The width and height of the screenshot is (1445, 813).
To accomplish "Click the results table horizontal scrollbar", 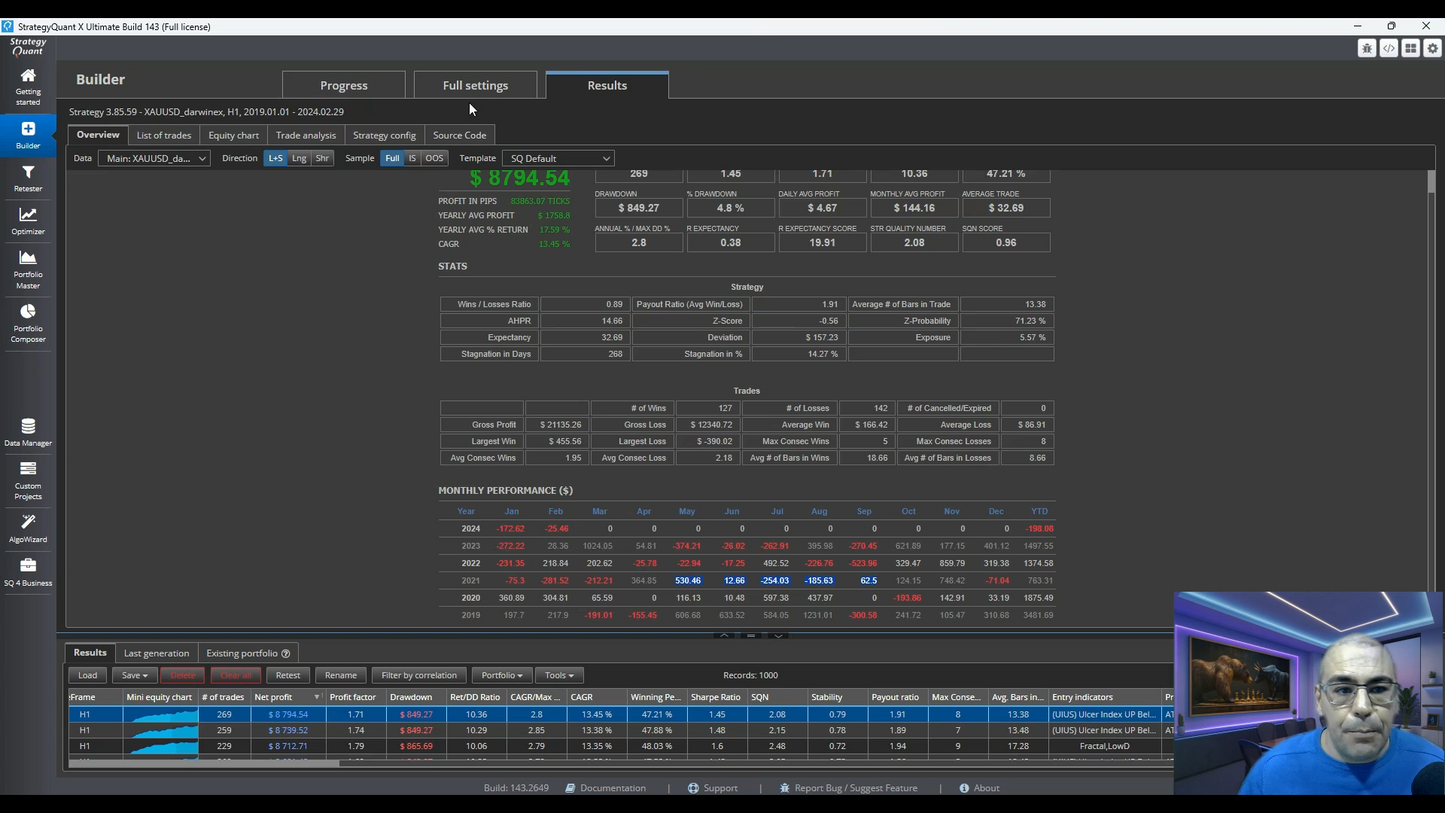I will coord(204,763).
